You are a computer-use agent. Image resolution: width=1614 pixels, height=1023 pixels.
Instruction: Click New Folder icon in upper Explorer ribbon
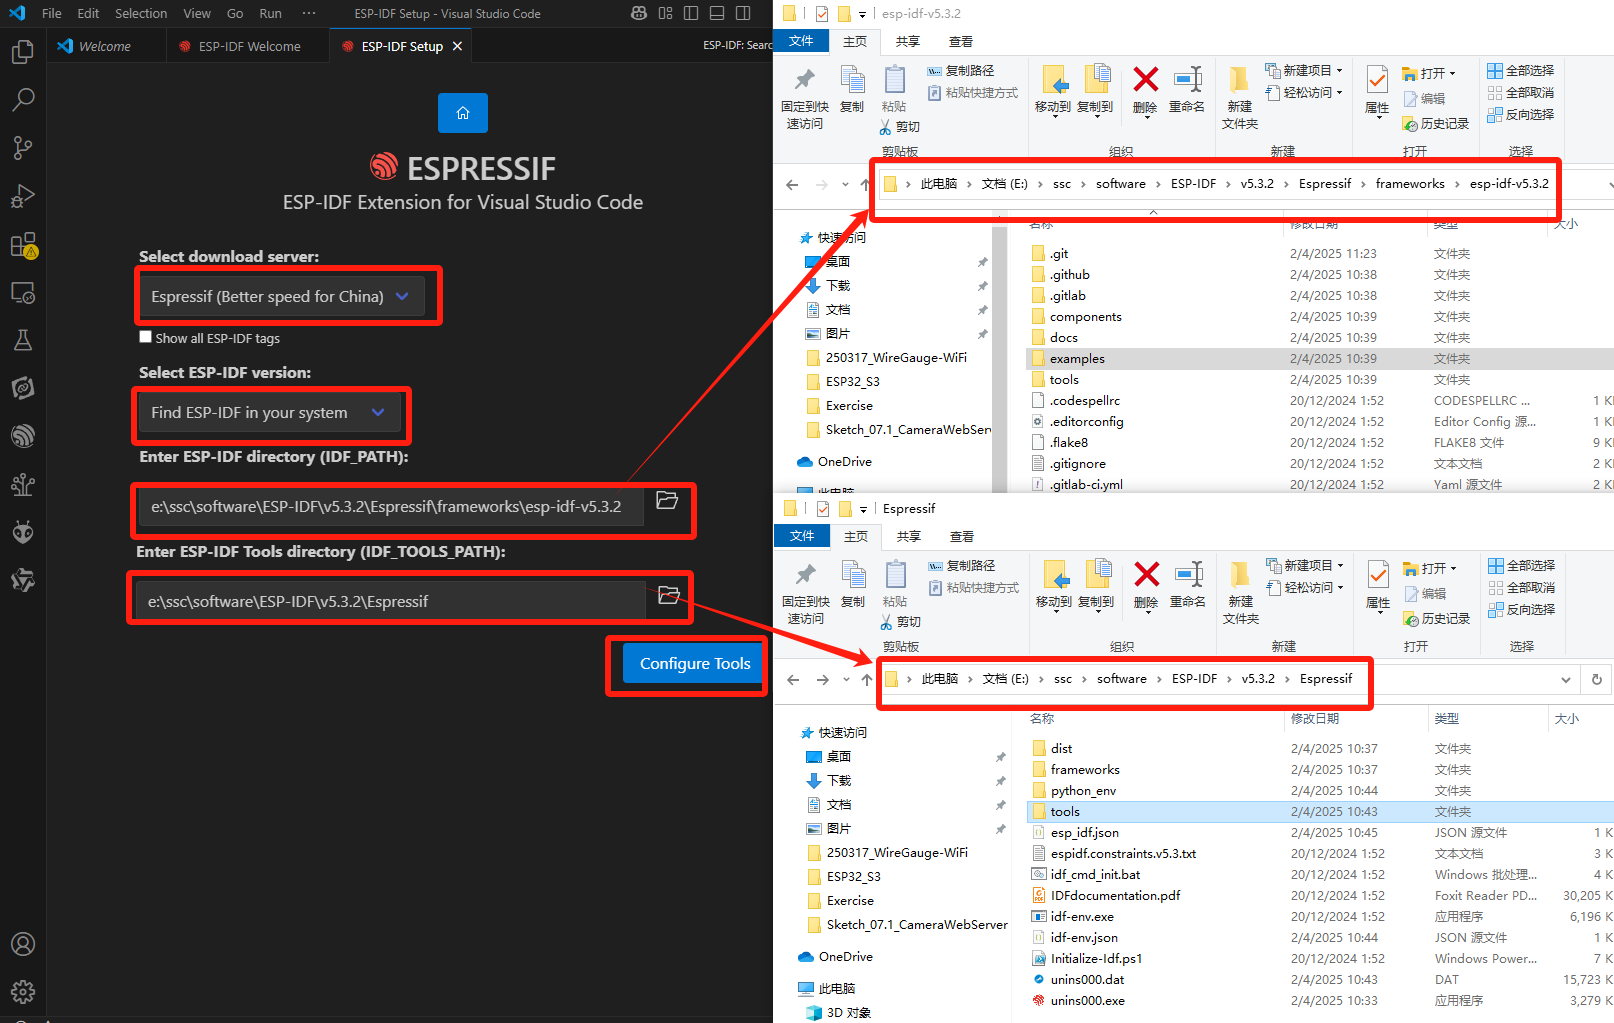click(x=1240, y=97)
